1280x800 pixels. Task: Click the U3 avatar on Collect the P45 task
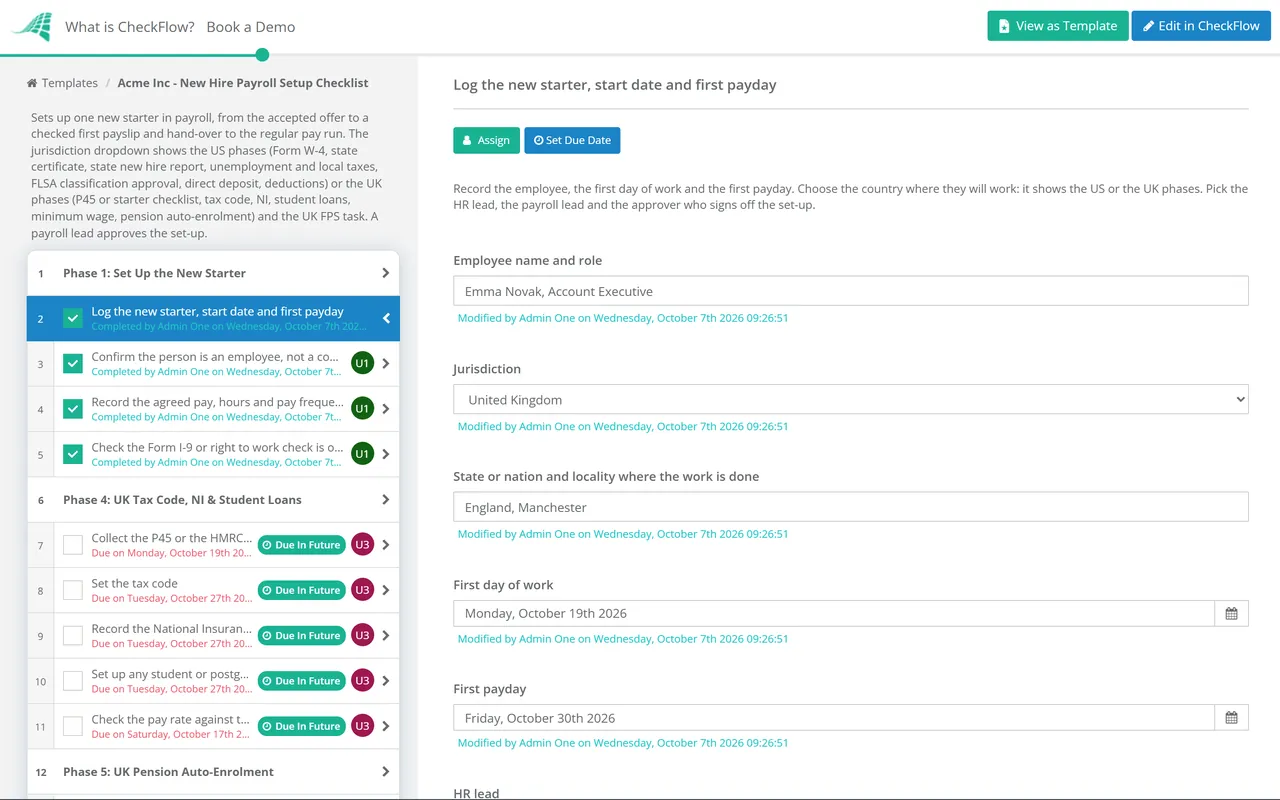(362, 545)
